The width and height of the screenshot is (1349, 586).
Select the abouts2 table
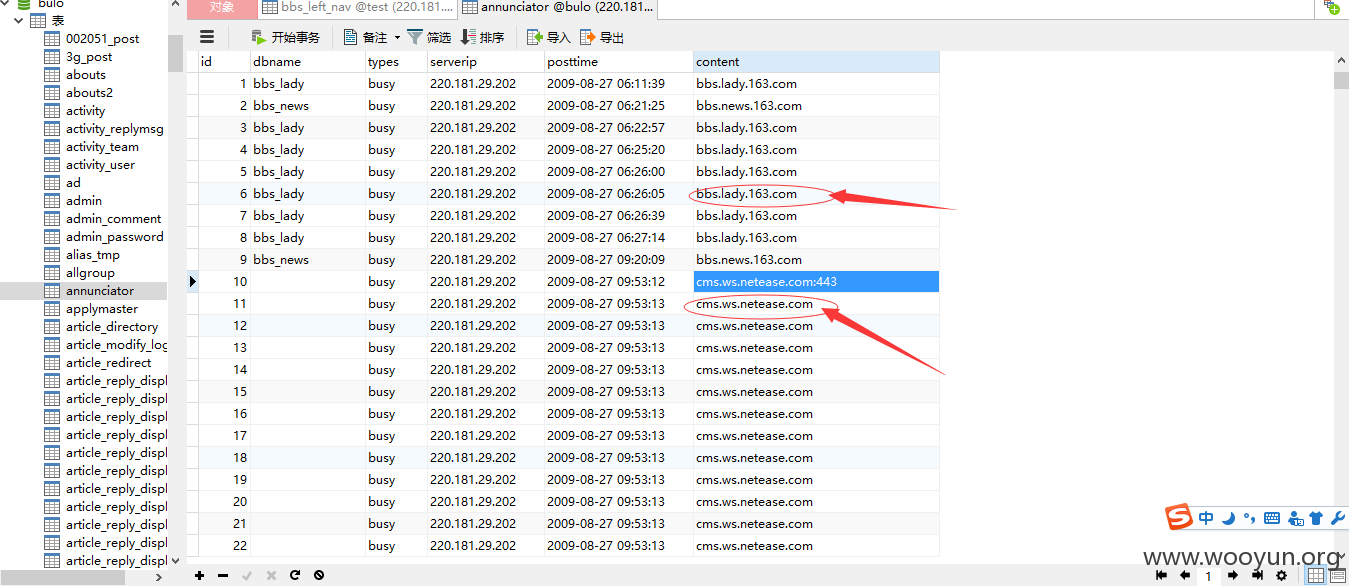pyautogui.click(x=89, y=92)
